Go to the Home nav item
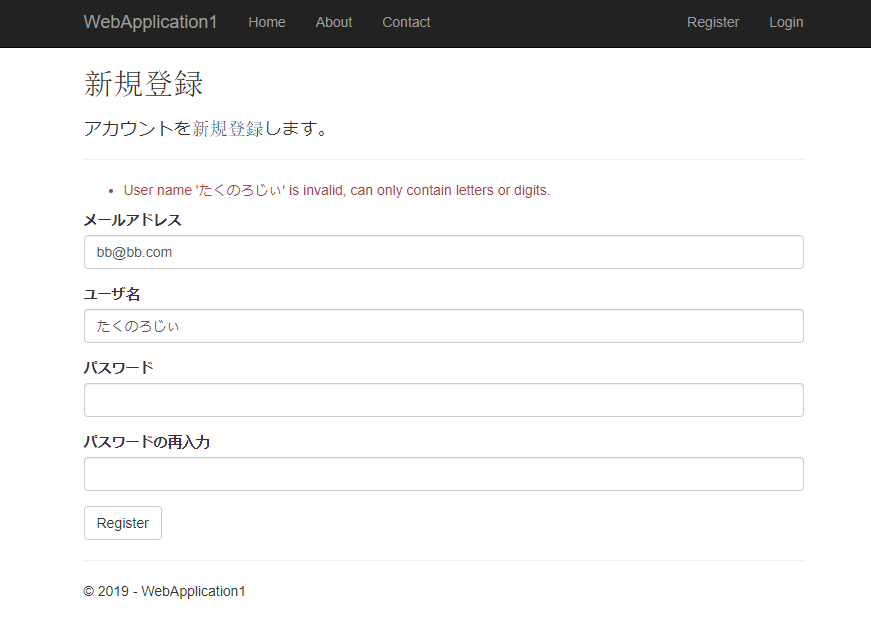The width and height of the screenshot is (871, 635). pos(267,22)
